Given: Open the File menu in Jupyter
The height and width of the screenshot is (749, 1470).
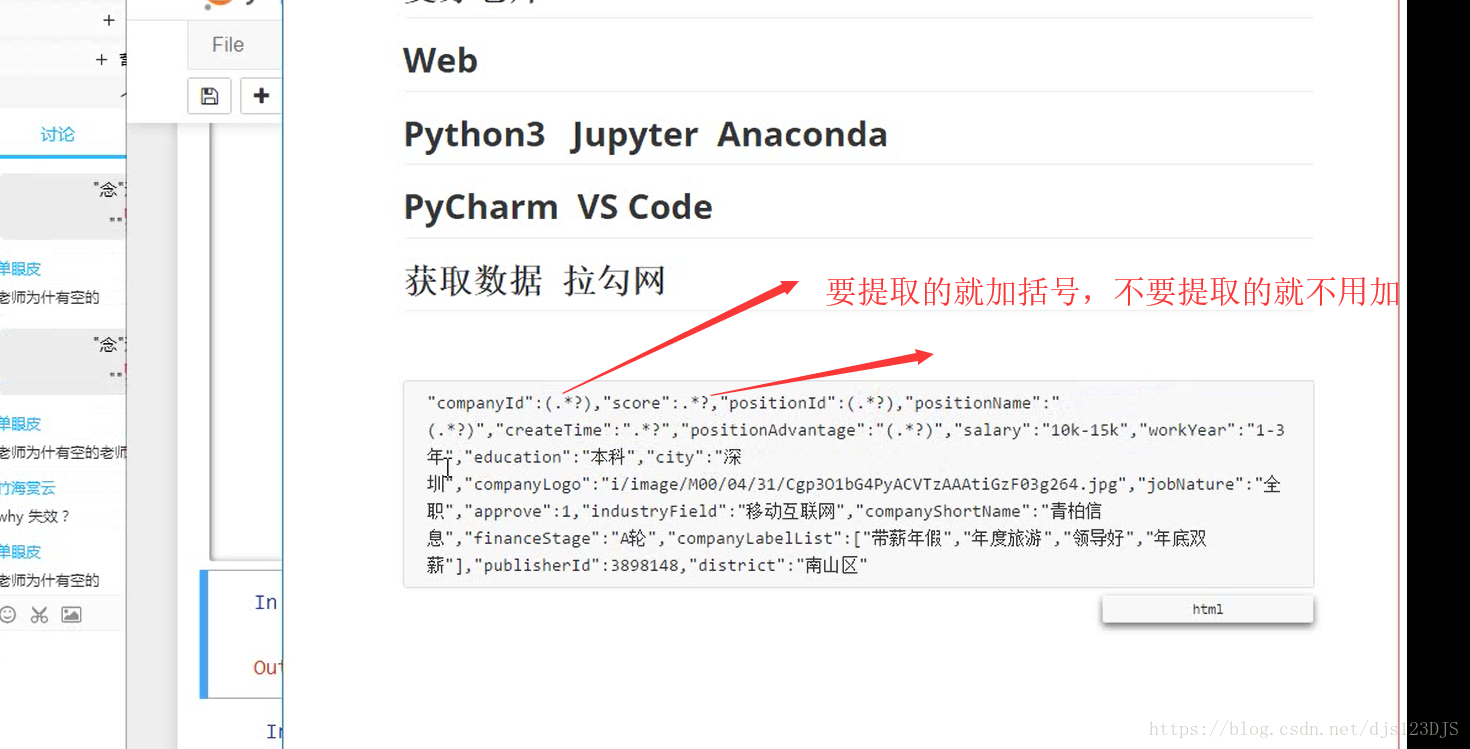Looking at the screenshot, I should click(x=228, y=45).
